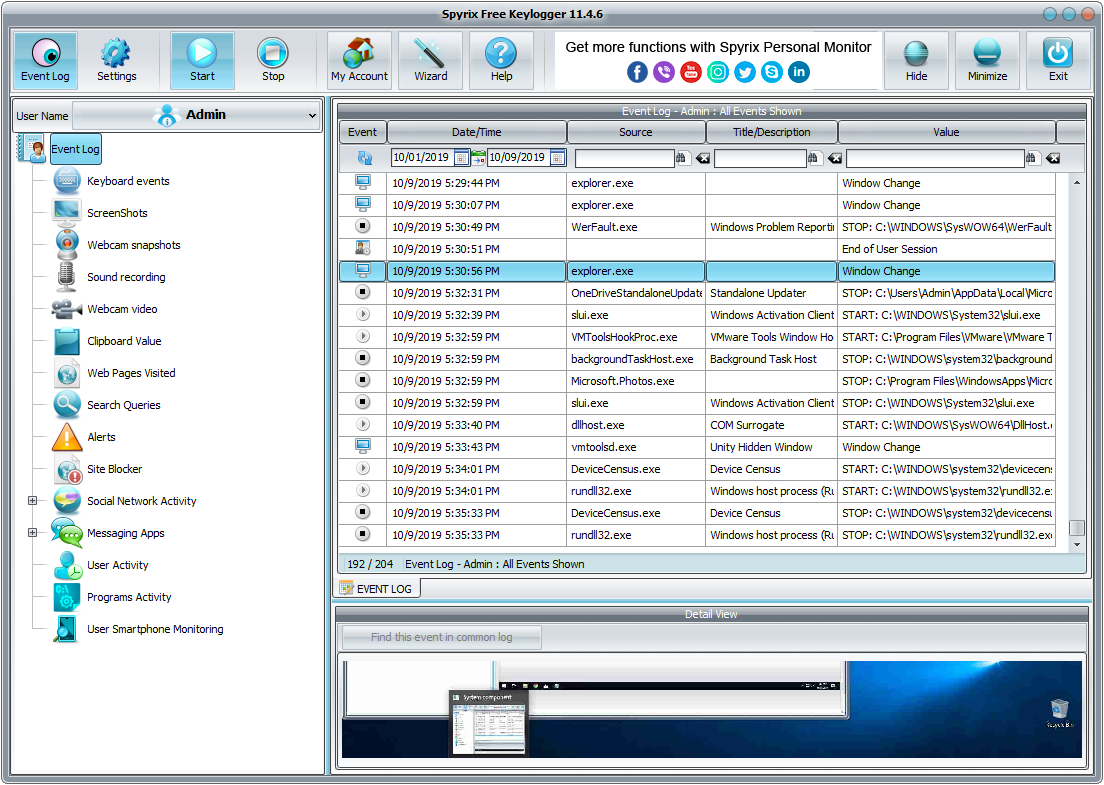This screenshot has width=1104, height=785.
Task: Click the event list scrollbar down arrow
Action: coord(1077,544)
